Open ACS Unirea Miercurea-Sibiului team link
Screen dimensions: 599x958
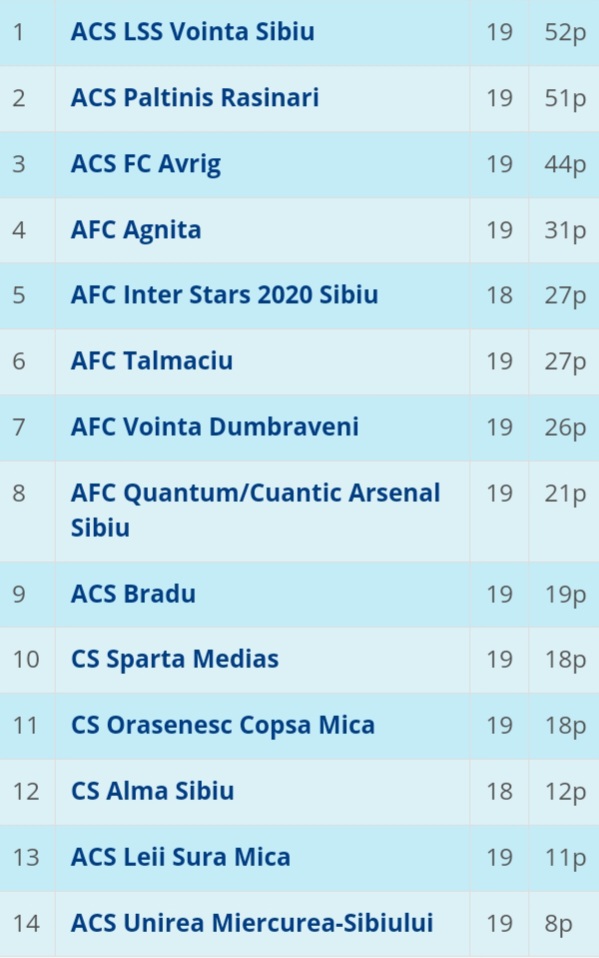[252, 923]
